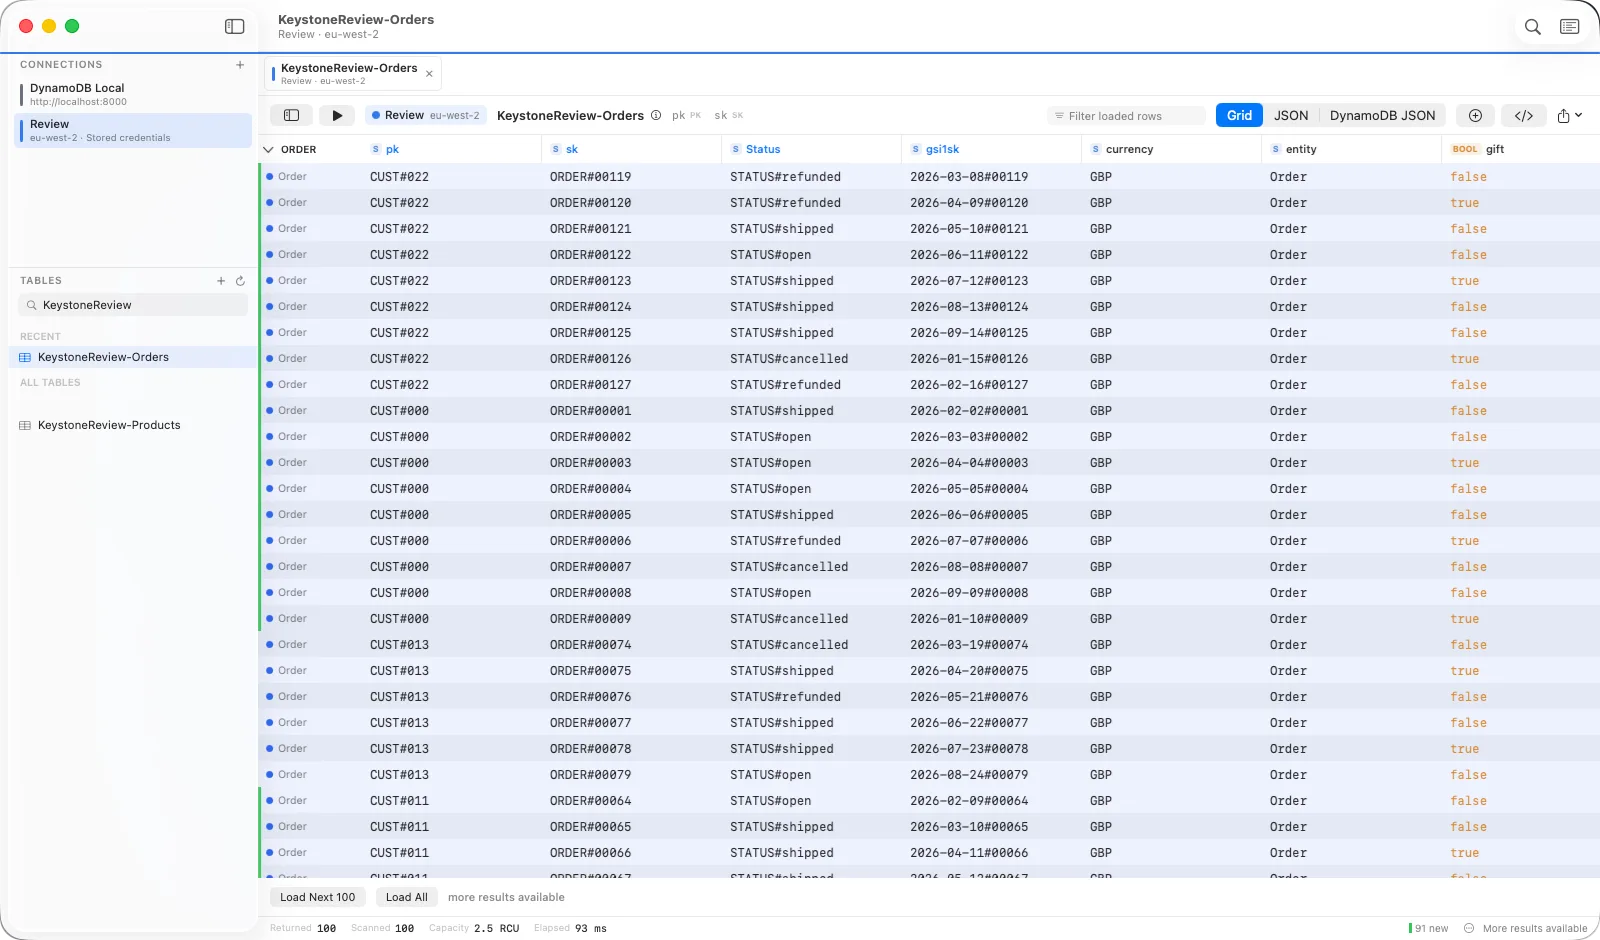Viewport: 1600px width, 940px height.
Task: Click the Load All button
Action: (x=407, y=898)
